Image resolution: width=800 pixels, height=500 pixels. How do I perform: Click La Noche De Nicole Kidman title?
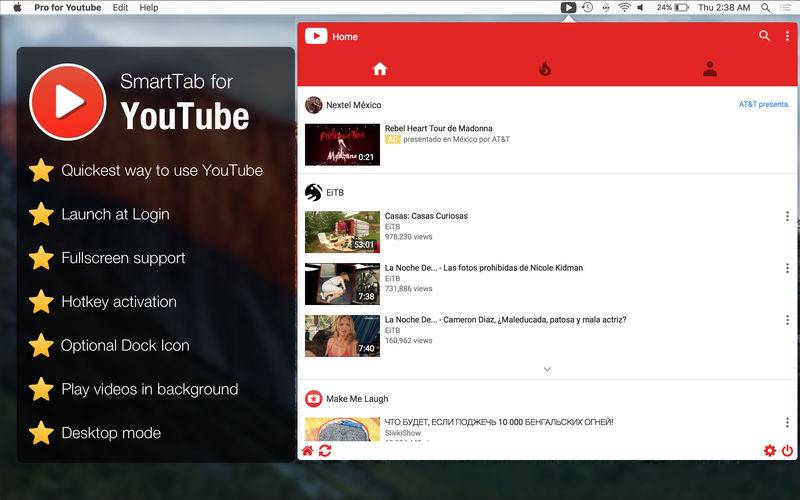(x=484, y=267)
